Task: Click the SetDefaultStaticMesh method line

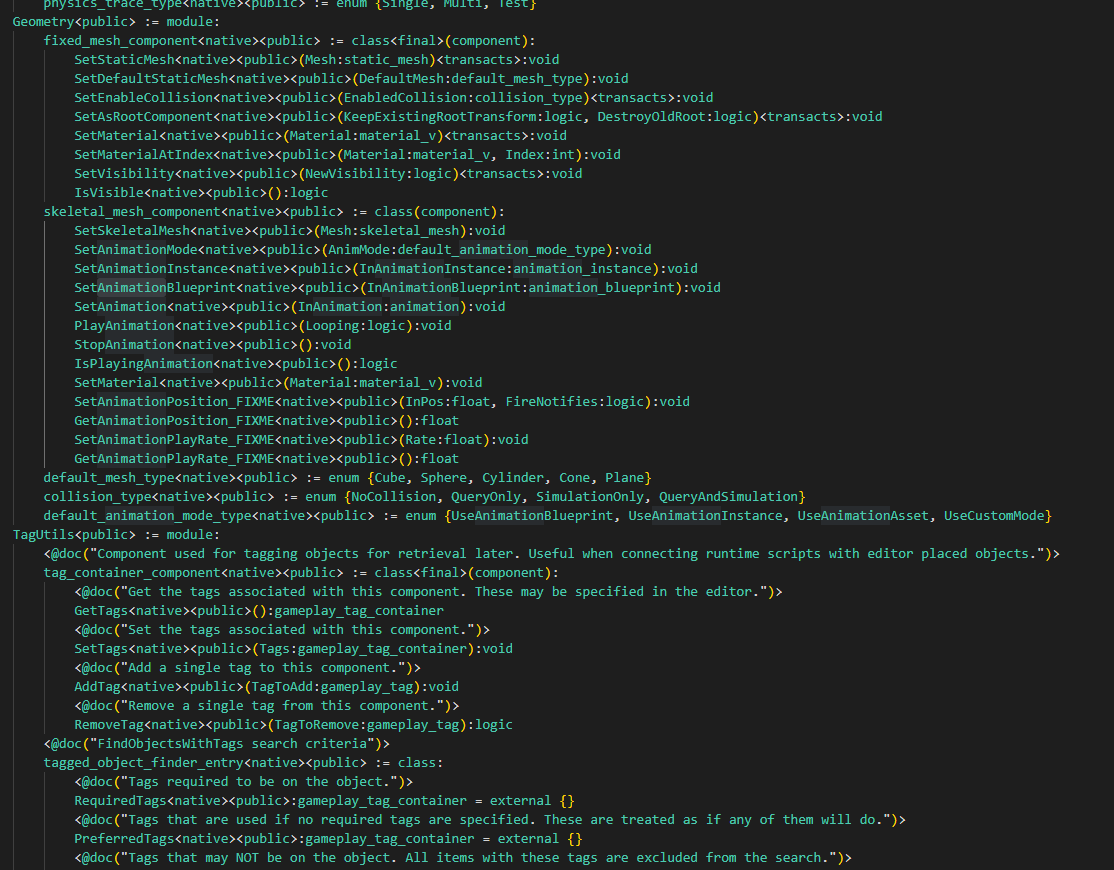Action: pos(351,79)
